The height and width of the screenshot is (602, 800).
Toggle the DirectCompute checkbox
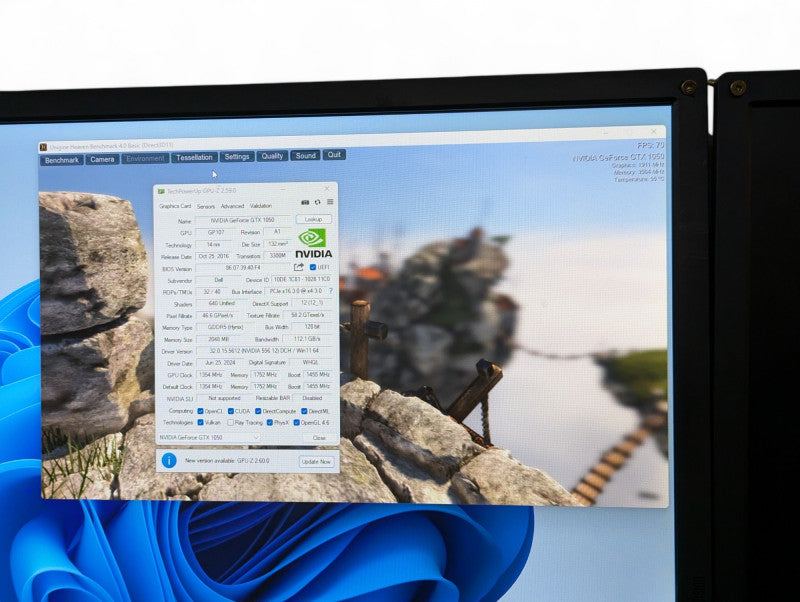[258, 411]
